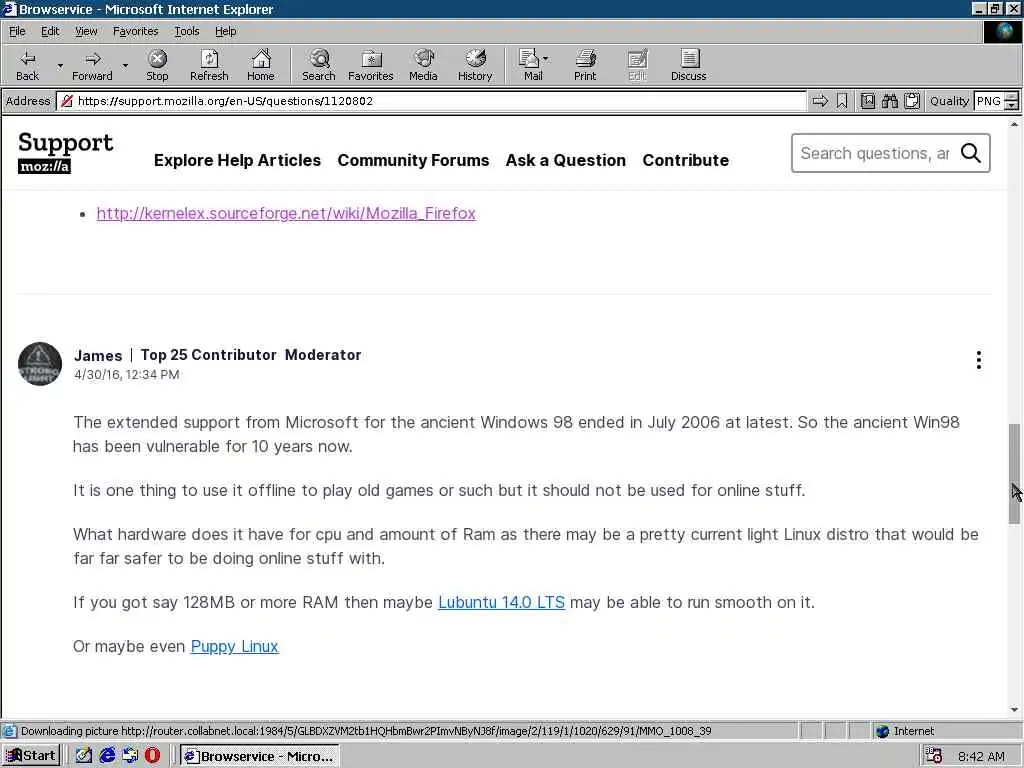The height and width of the screenshot is (768, 1024).
Task: Click the page scrollbar down arrow
Action: click(1014, 711)
